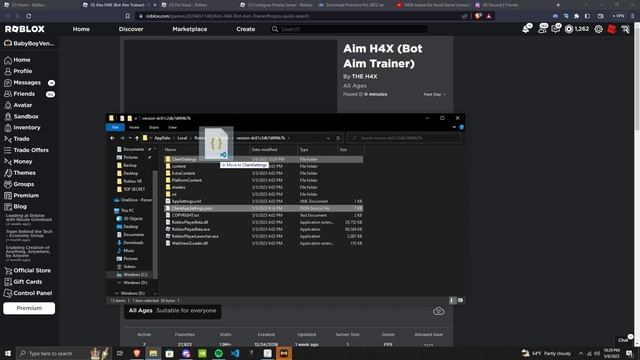The height and width of the screenshot is (360, 640).
Task: Open the Robux balance icon
Action: coord(569,29)
